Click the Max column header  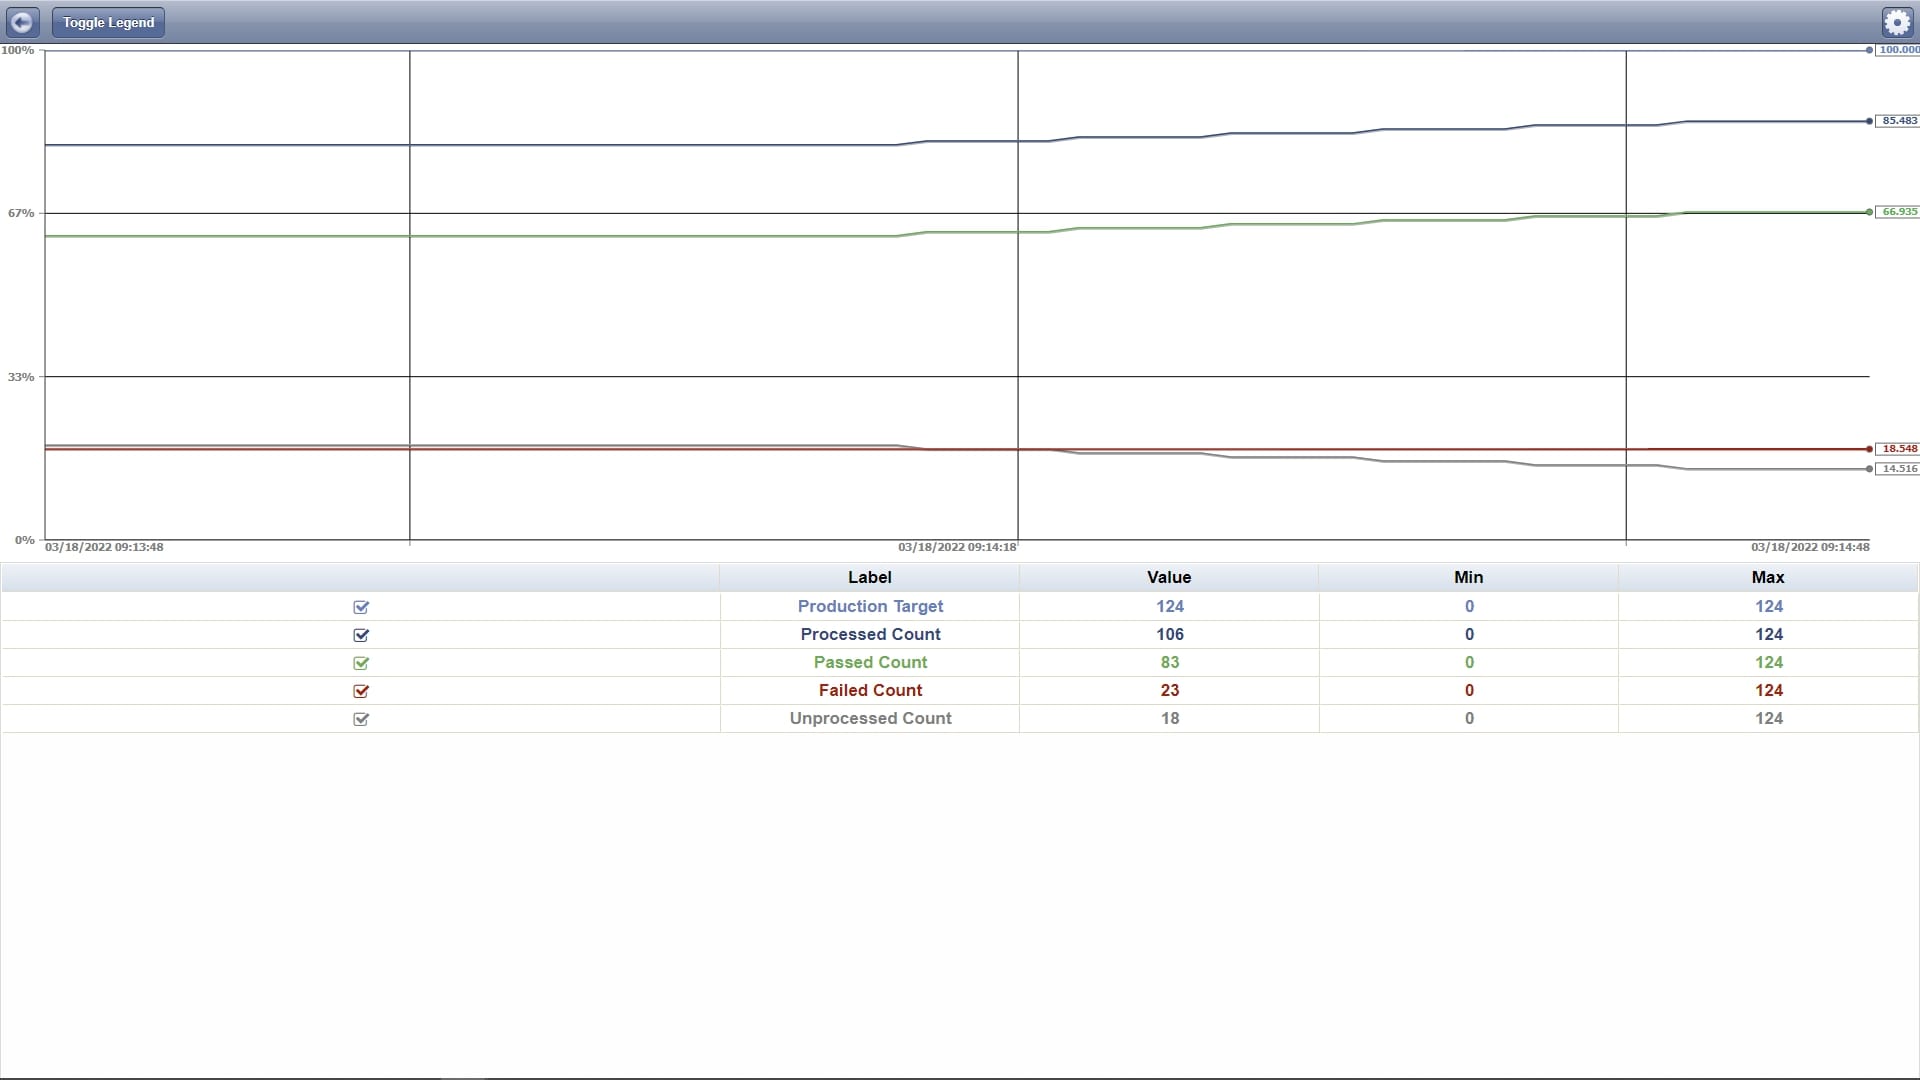point(1767,577)
